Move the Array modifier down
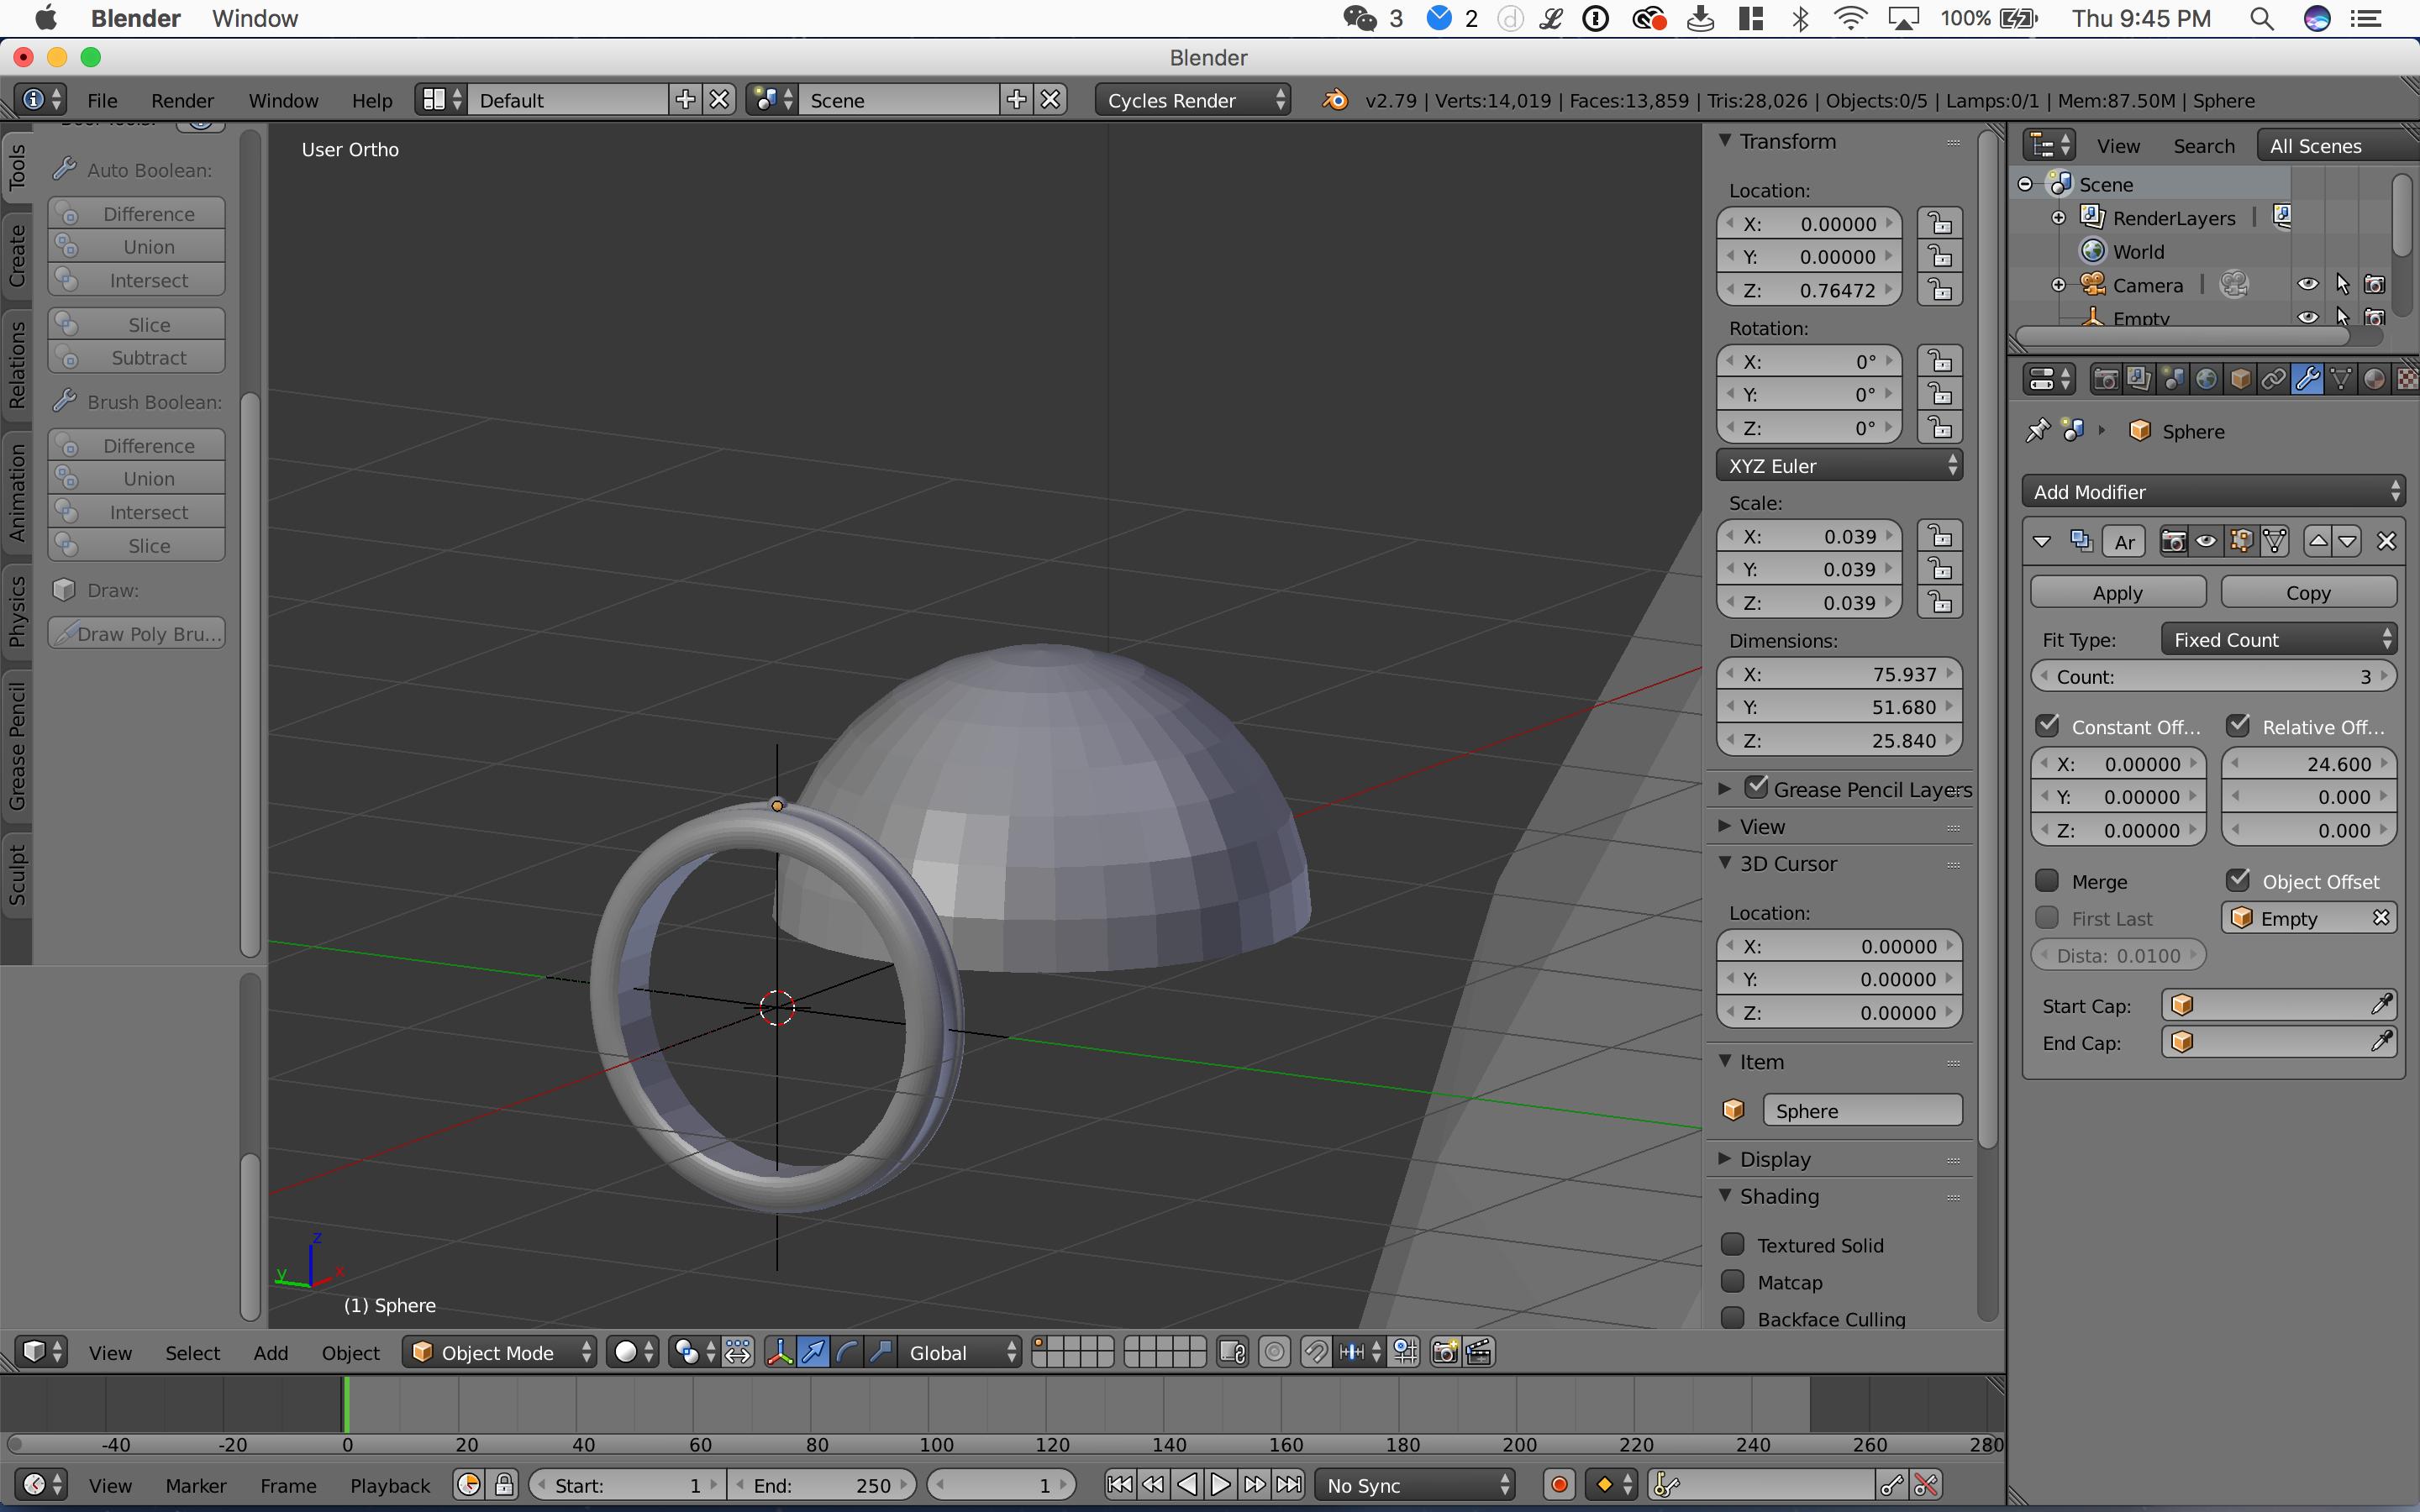This screenshot has width=2420, height=1512. click(x=2347, y=541)
